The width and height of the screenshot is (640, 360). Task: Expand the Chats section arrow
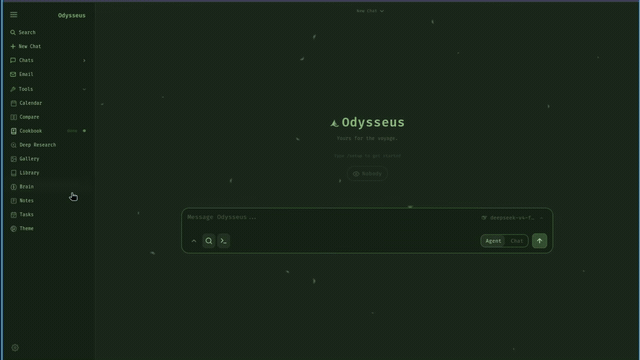point(84,60)
